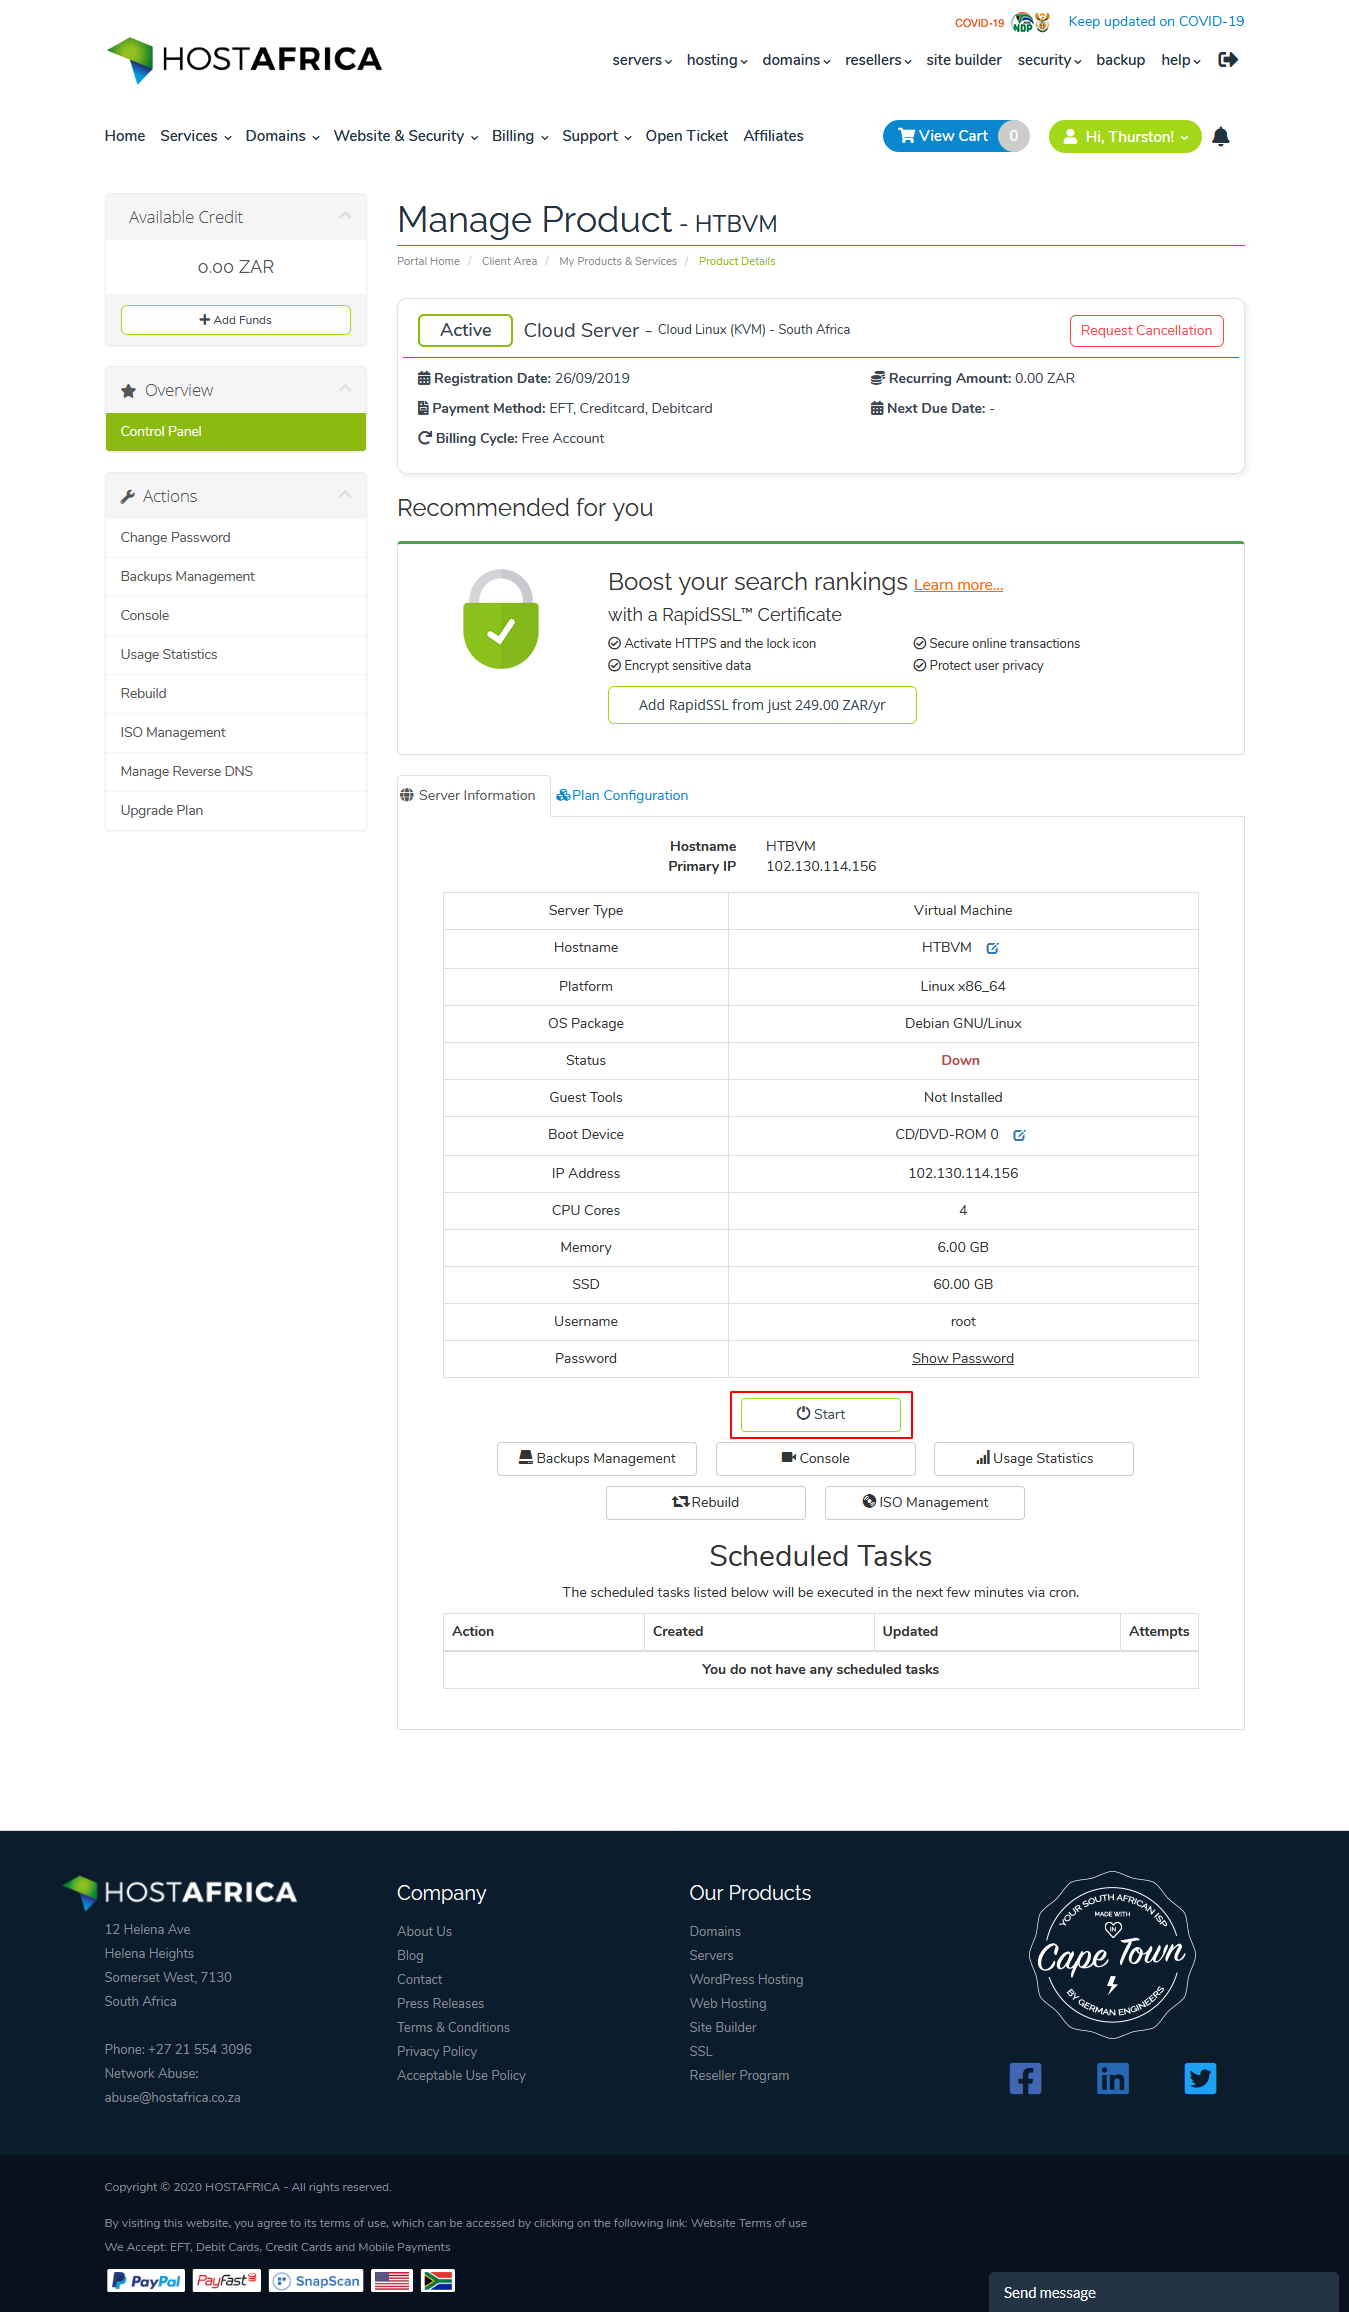Visit the Affiliates page link
Screen dimensions: 1349x2312
tap(773, 136)
